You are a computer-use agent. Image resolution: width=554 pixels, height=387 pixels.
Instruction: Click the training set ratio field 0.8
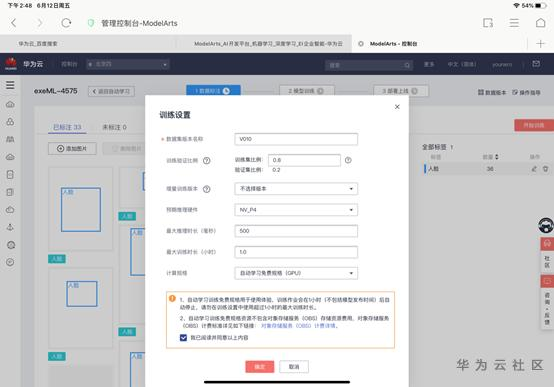pyautogui.click(x=304, y=160)
